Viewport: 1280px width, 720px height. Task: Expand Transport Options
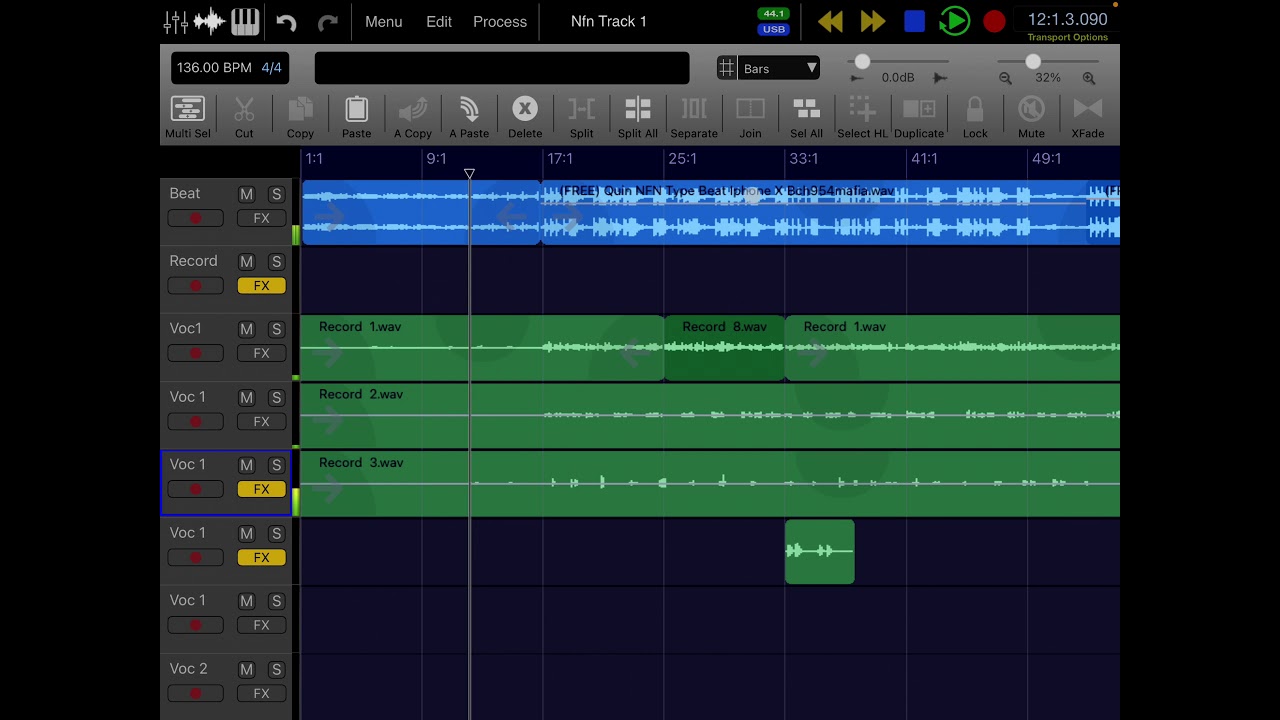(x=1067, y=38)
